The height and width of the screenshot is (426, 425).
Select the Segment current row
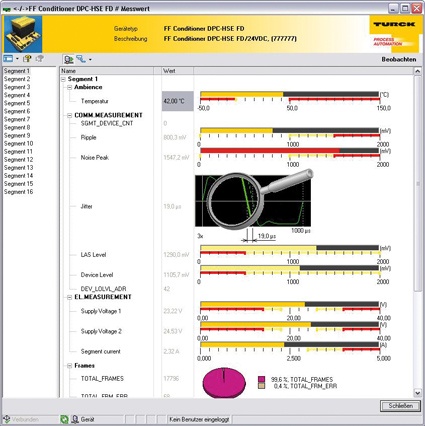(x=100, y=351)
